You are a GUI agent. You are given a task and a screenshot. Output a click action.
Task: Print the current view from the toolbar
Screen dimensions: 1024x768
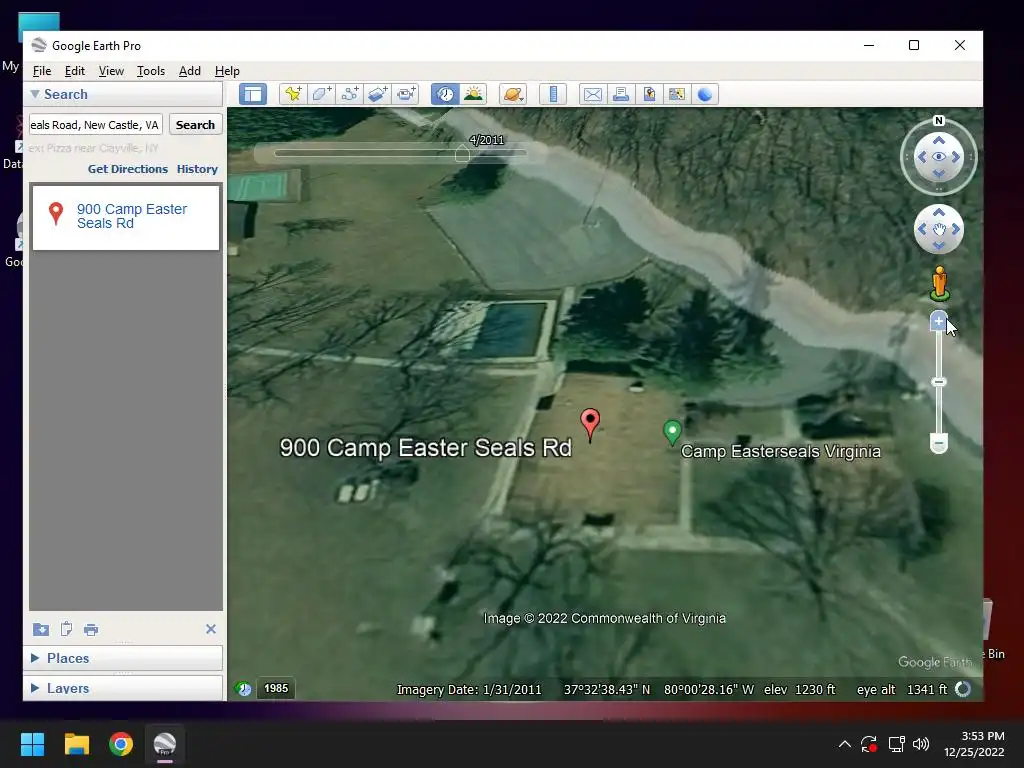coord(620,94)
